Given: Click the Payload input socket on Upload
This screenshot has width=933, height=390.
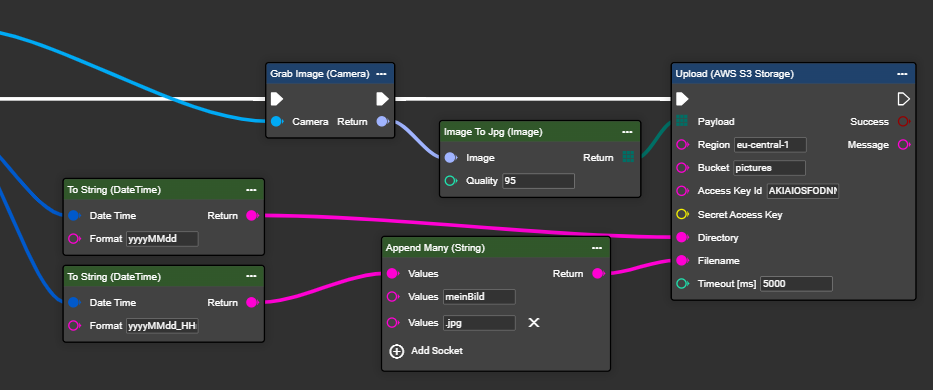Looking at the screenshot, I should point(682,121).
